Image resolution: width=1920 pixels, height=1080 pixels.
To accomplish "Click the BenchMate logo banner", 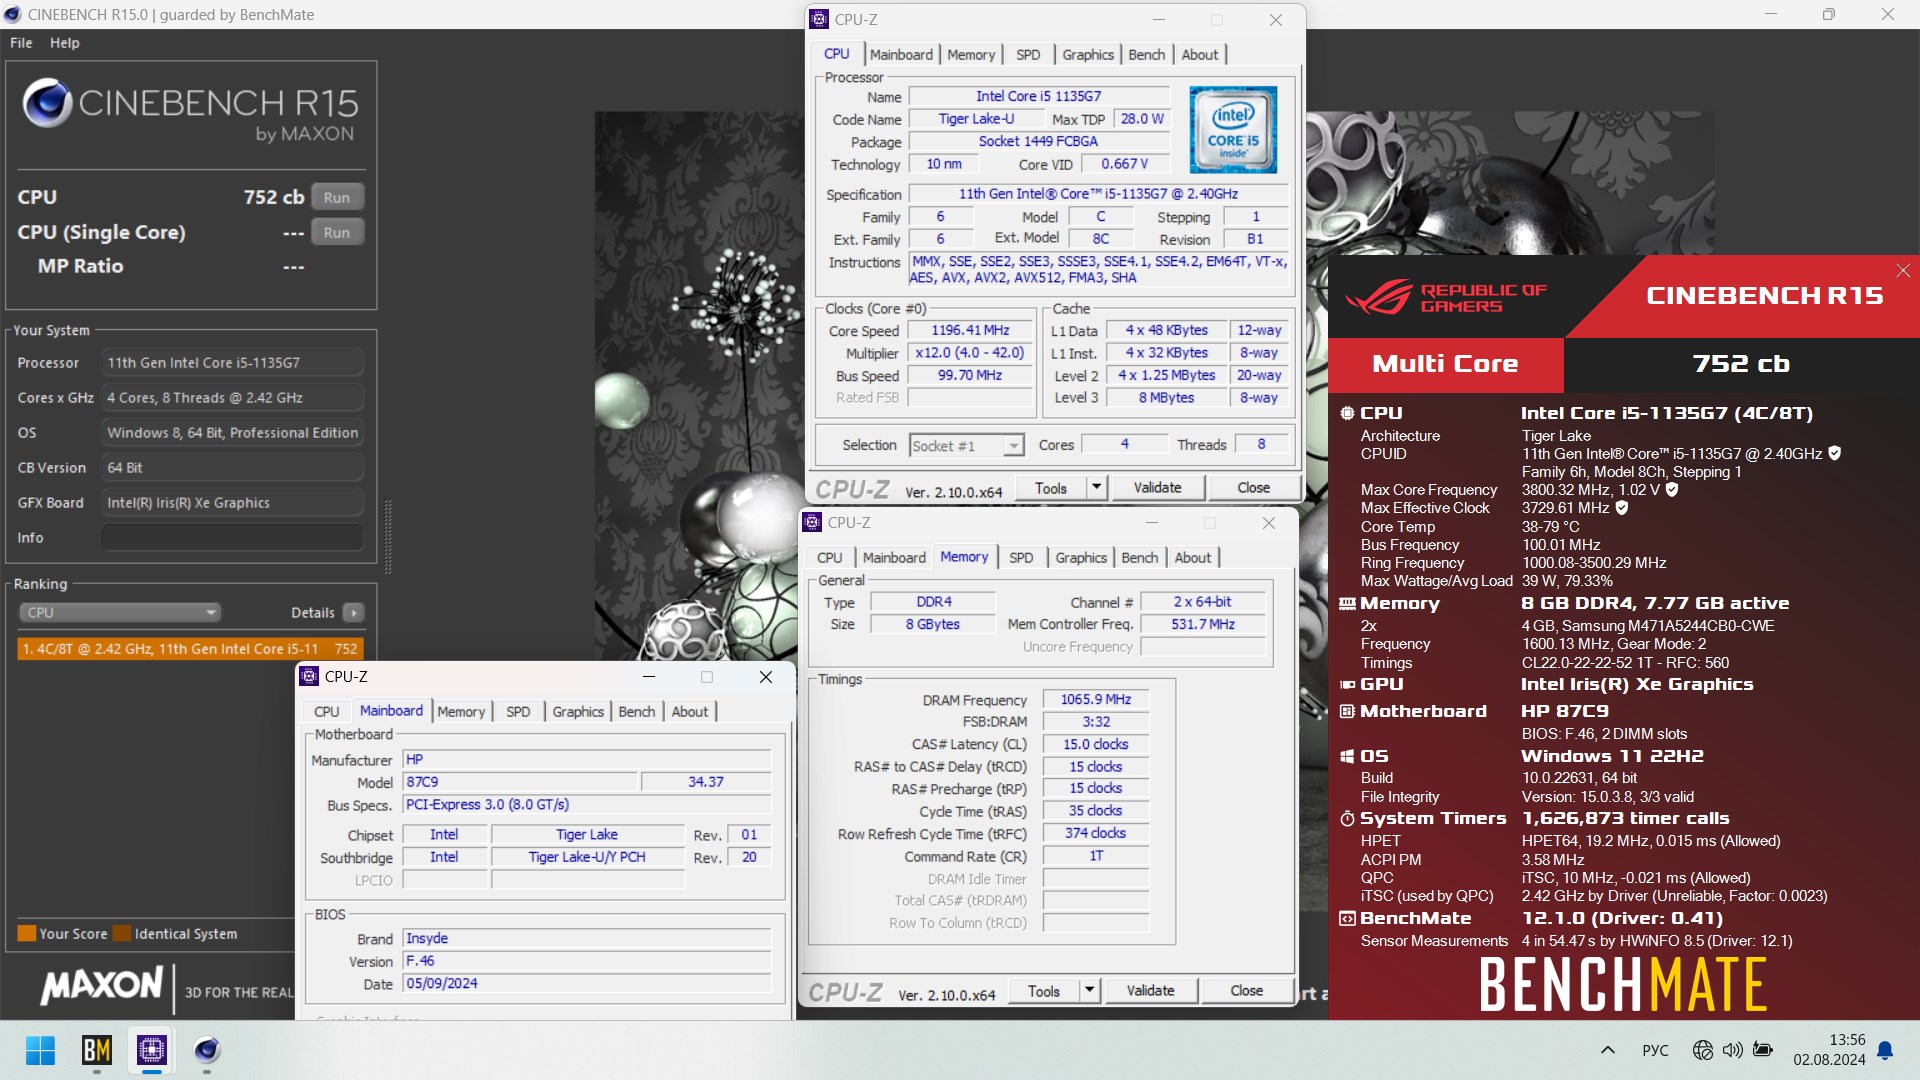I will point(1624,984).
